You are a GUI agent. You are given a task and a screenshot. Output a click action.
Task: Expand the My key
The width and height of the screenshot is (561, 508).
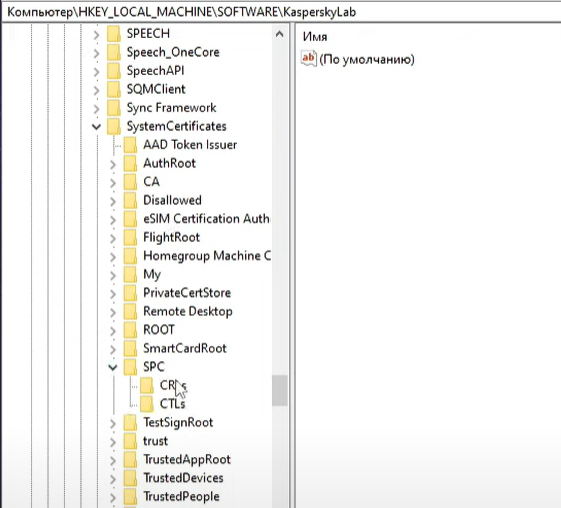tap(113, 275)
